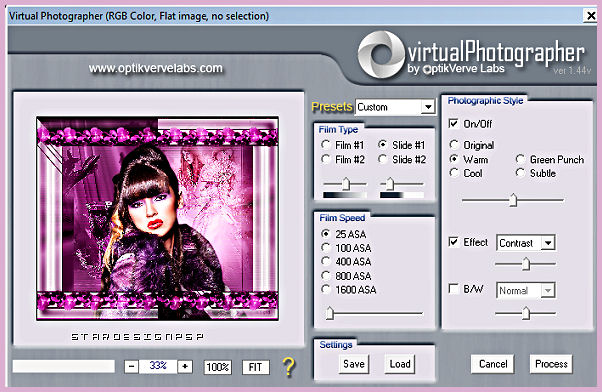Viewport: 602px width, 392px height.
Task: Click the Cancel button
Action: click(493, 364)
